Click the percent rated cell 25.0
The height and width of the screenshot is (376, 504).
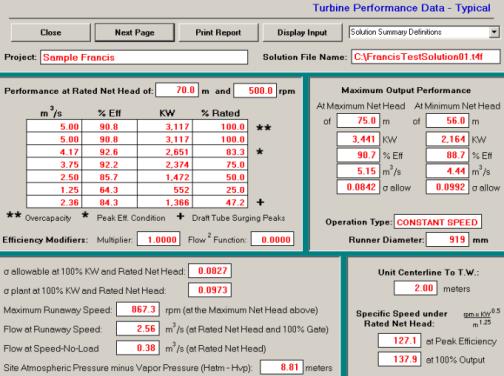point(220,190)
